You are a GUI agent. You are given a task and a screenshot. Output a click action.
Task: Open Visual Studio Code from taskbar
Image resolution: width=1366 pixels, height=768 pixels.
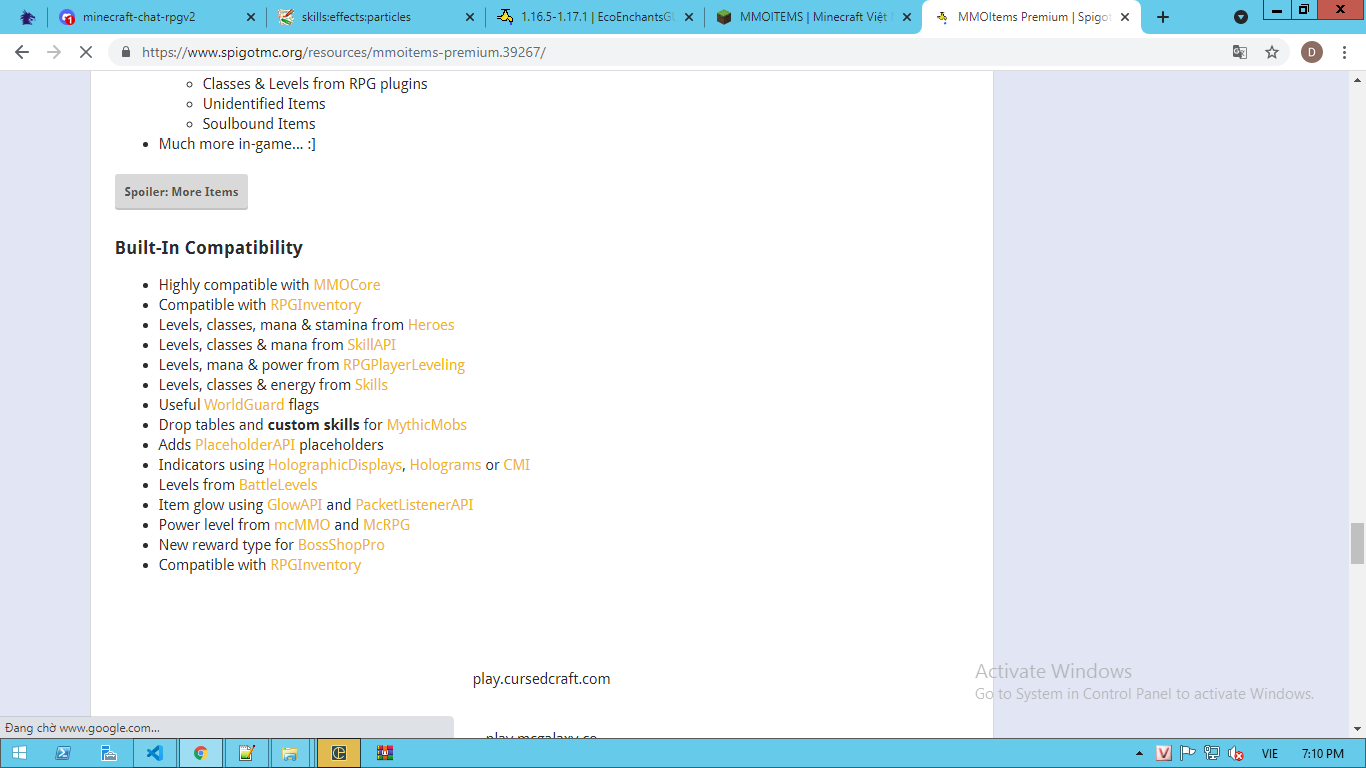point(155,753)
